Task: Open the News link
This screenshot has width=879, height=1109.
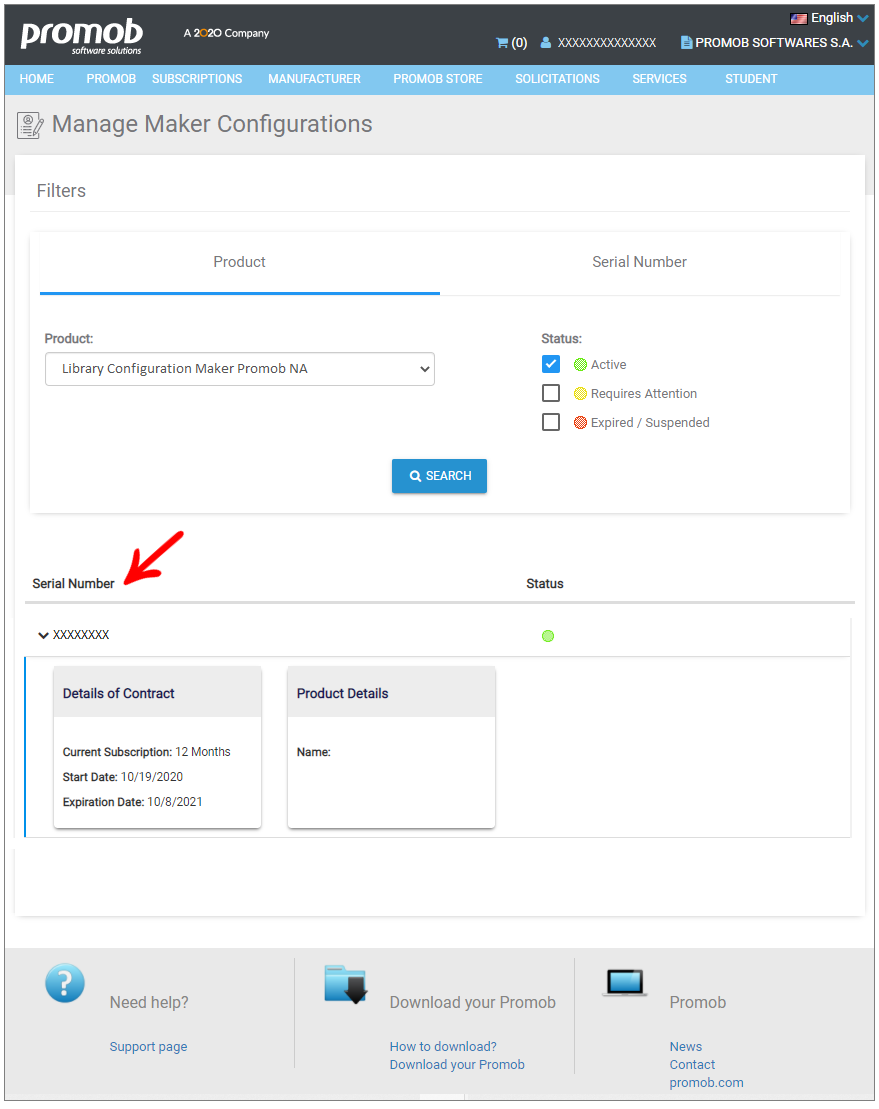Action: (x=686, y=1047)
